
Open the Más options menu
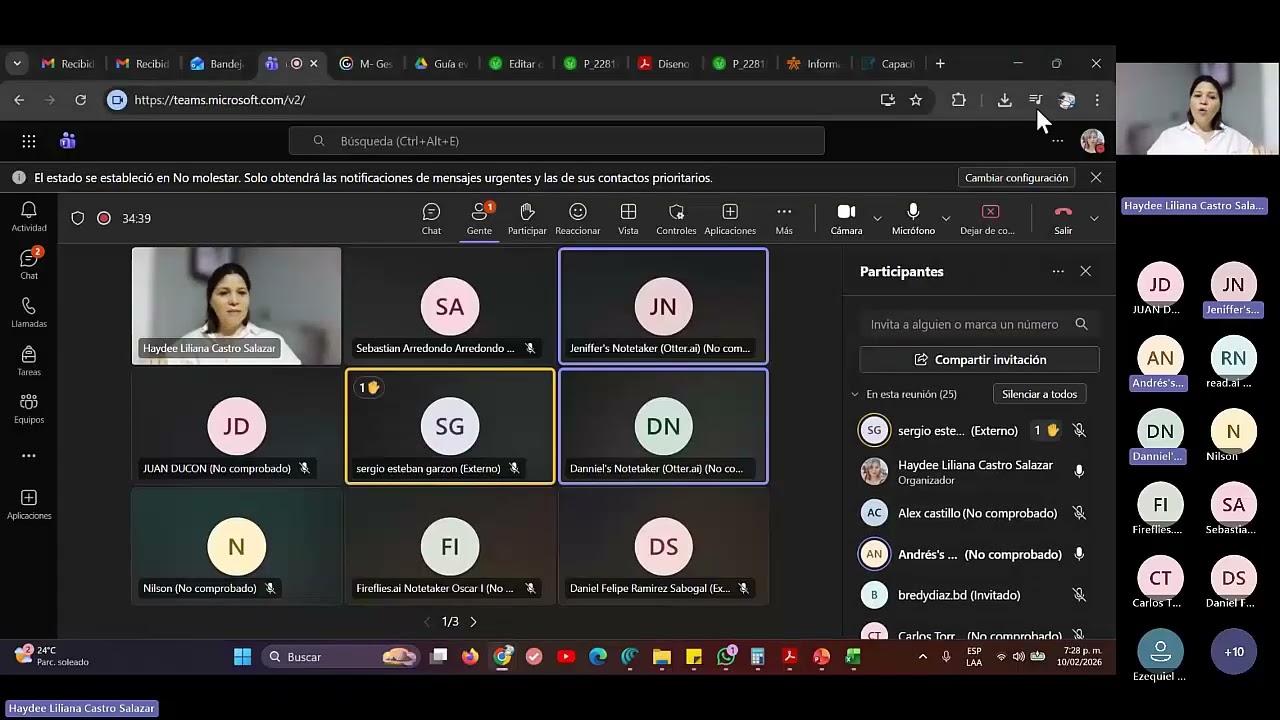point(784,219)
